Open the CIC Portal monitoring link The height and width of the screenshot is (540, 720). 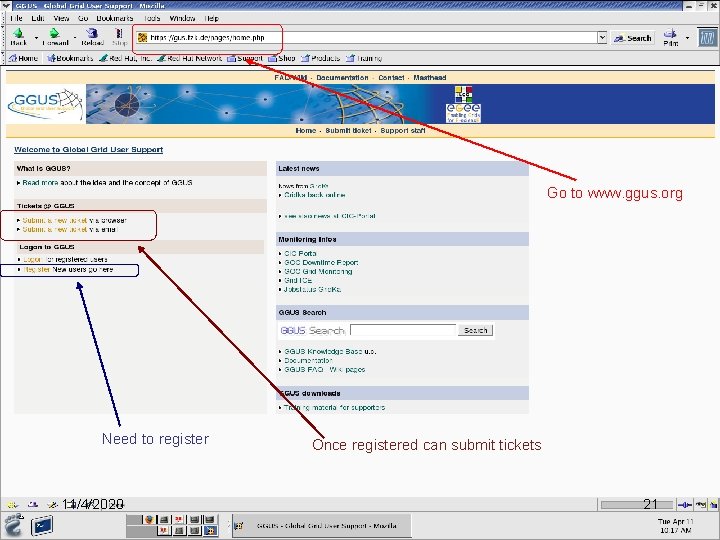300,253
